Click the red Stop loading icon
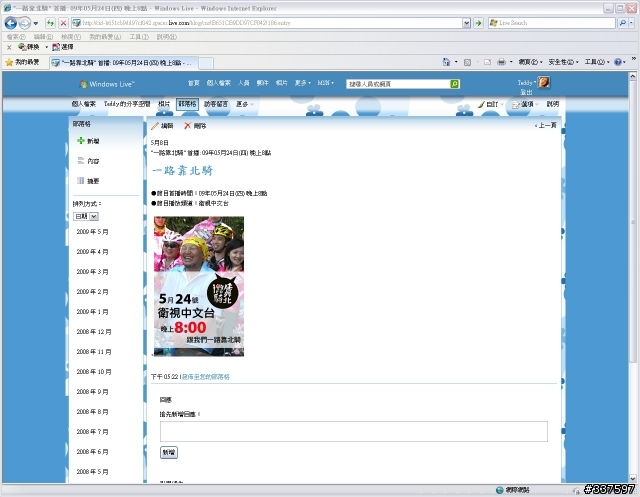Image resolution: width=640 pixels, height=497 pixels. click(x=63, y=23)
